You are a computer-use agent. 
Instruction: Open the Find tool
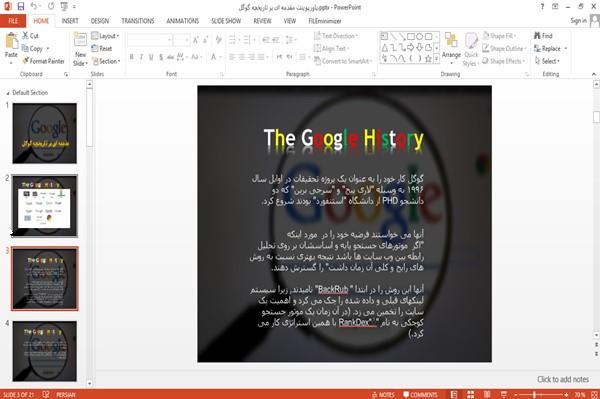pos(543,36)
